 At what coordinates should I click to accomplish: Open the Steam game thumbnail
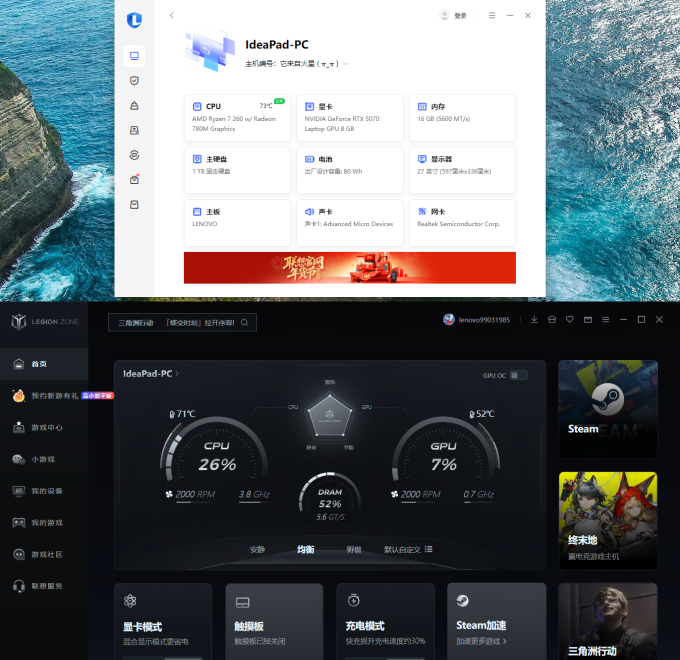pyautogui.click(x=608, y=409)
